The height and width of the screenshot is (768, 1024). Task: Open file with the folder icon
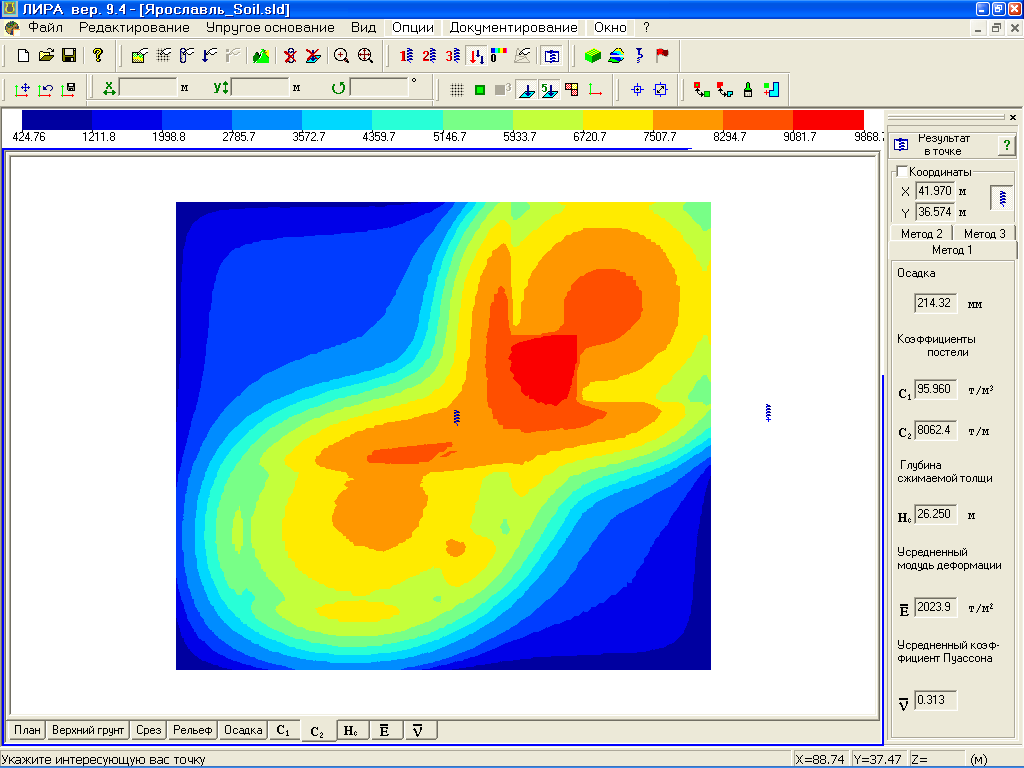46,55
